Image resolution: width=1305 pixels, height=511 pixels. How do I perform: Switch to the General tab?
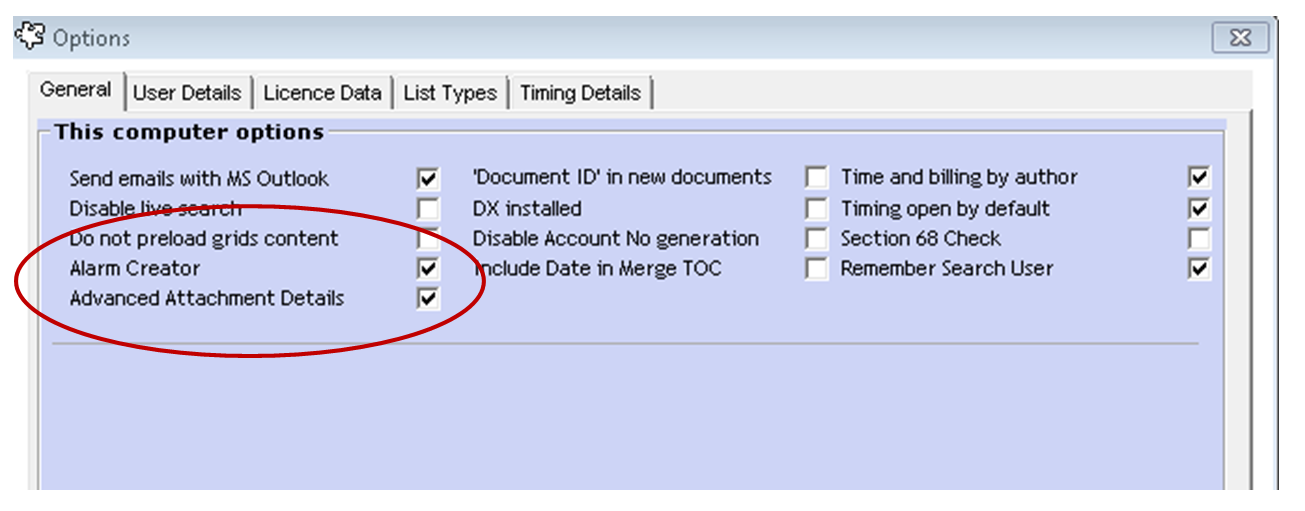click(x=76, y=90)
